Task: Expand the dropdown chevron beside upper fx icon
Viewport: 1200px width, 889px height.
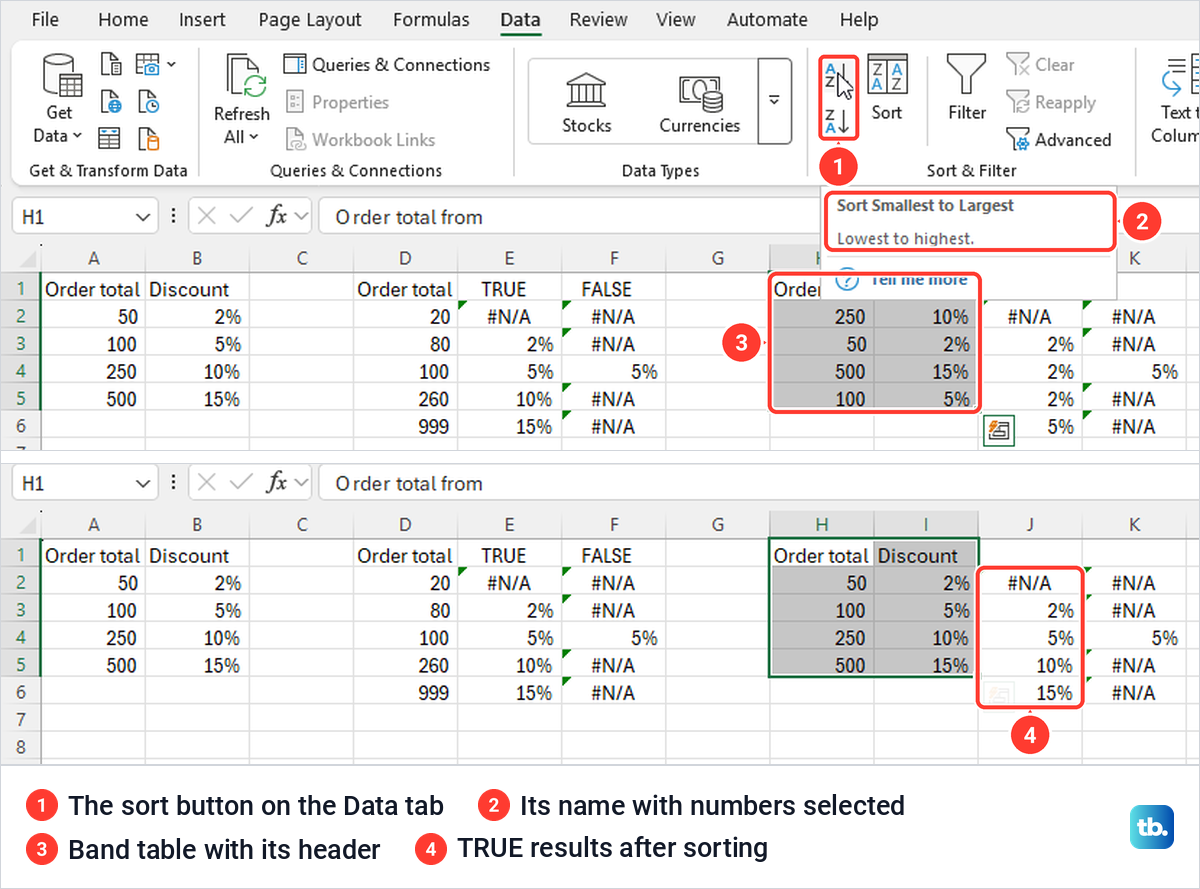Action: coord(301,217)
